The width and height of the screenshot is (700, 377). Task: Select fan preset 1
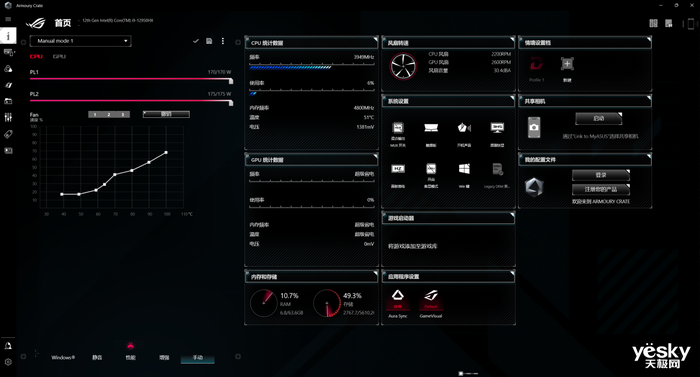click(95, 115)
